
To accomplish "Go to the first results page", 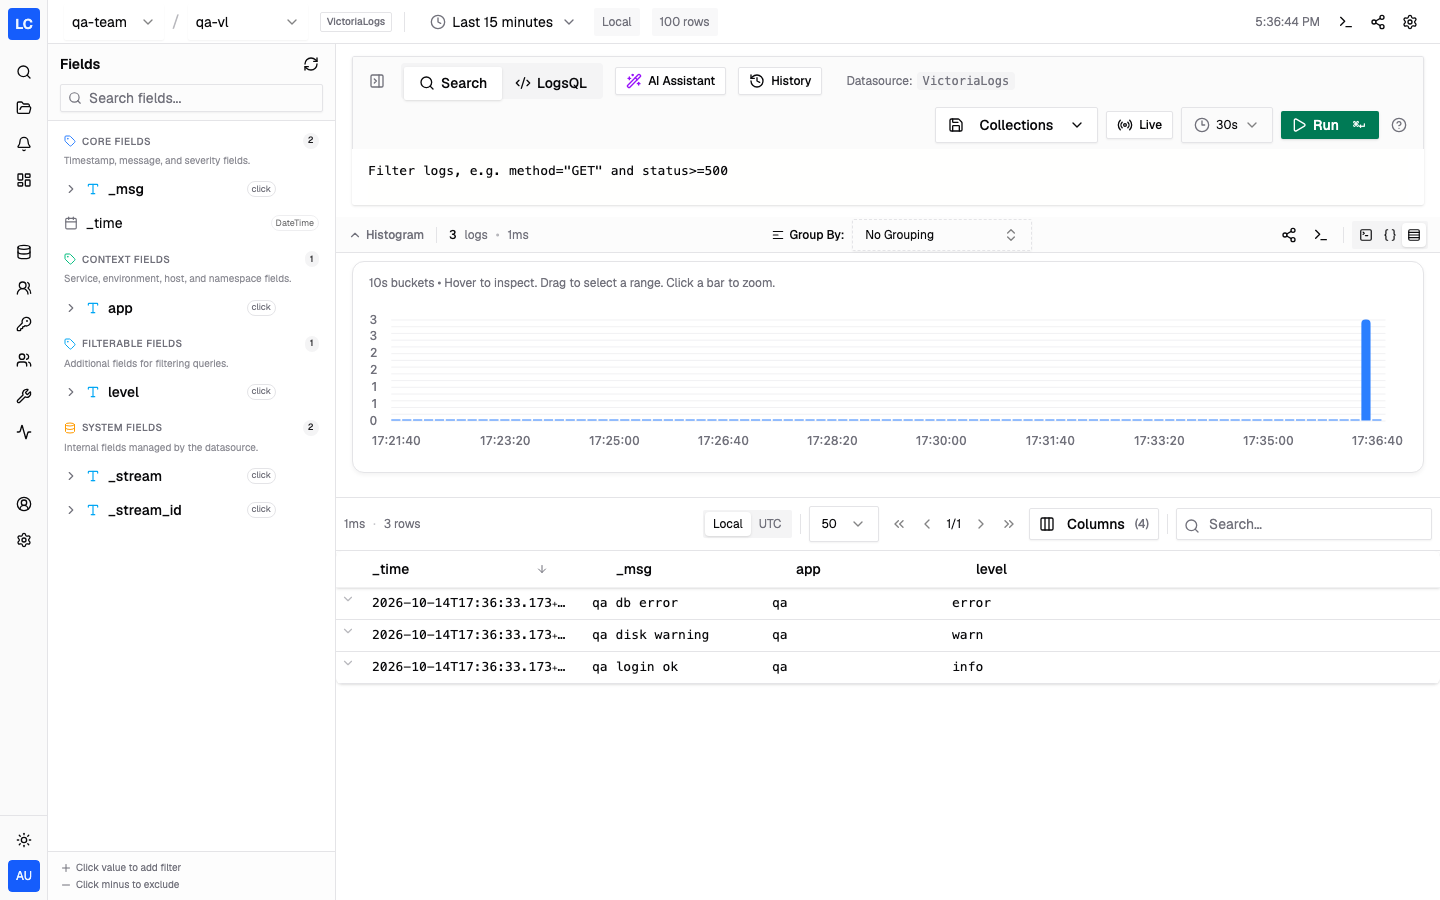I will click(899, 524).
